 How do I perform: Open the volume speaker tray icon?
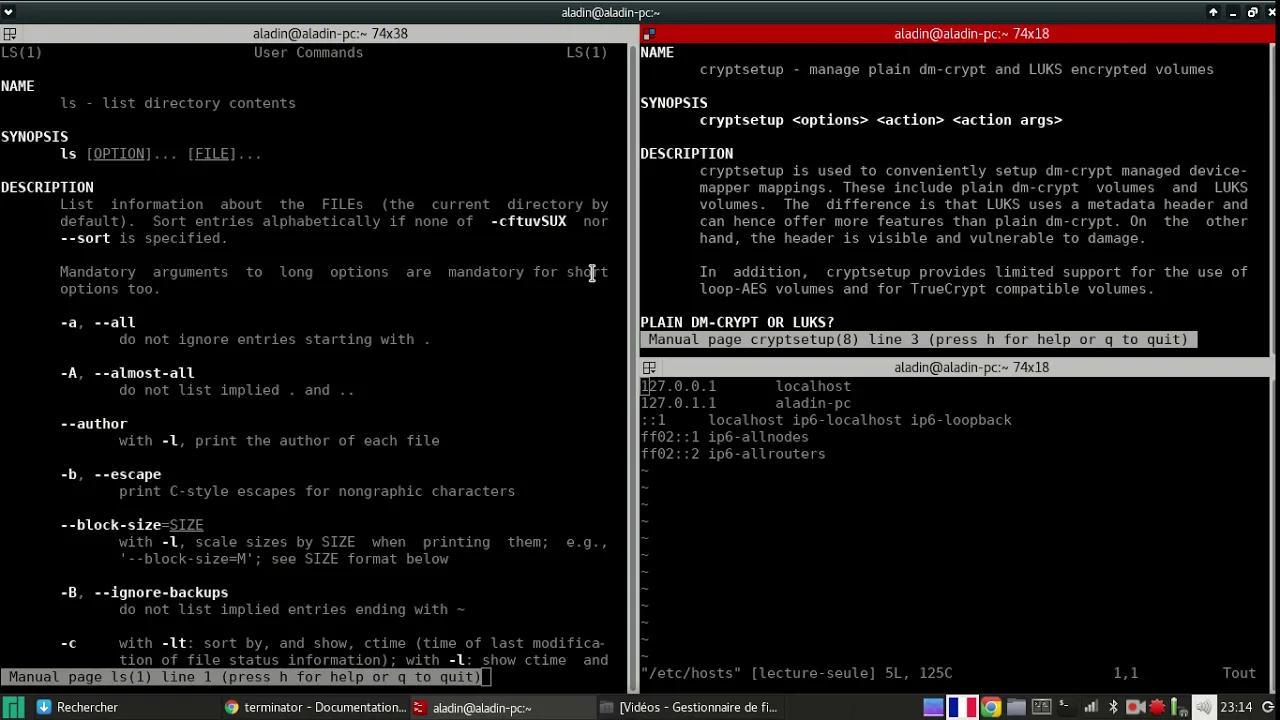point(1203,707)
